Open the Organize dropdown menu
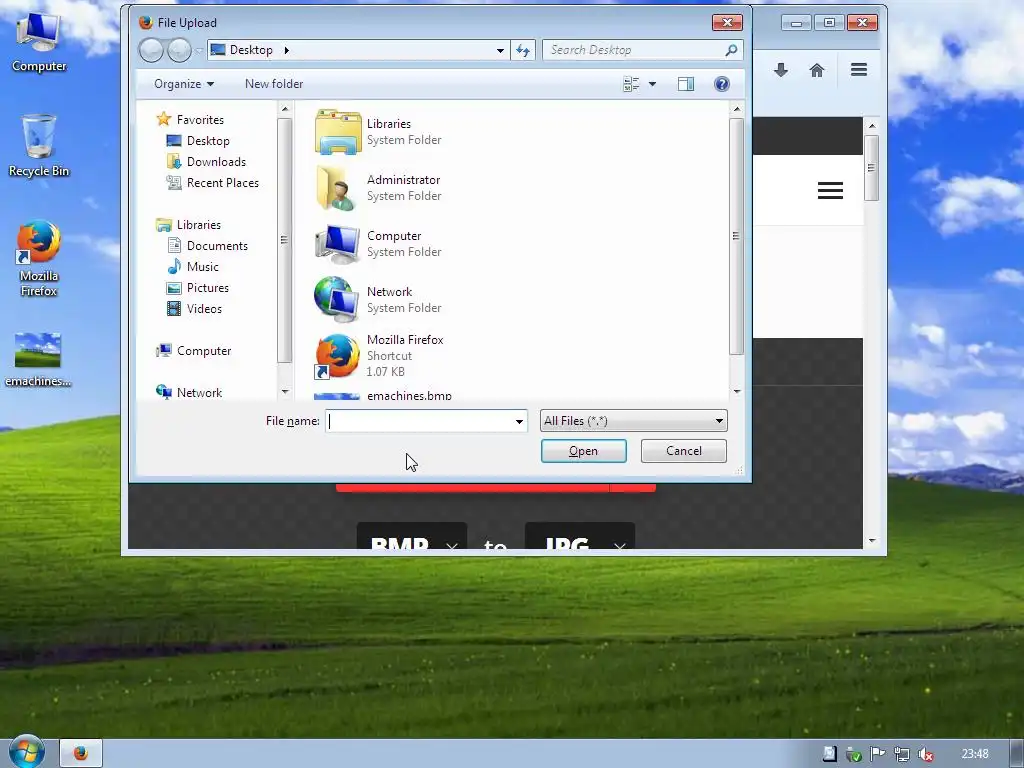The width and height of the screenshot is (1024, 768). (x=184, y=84)
